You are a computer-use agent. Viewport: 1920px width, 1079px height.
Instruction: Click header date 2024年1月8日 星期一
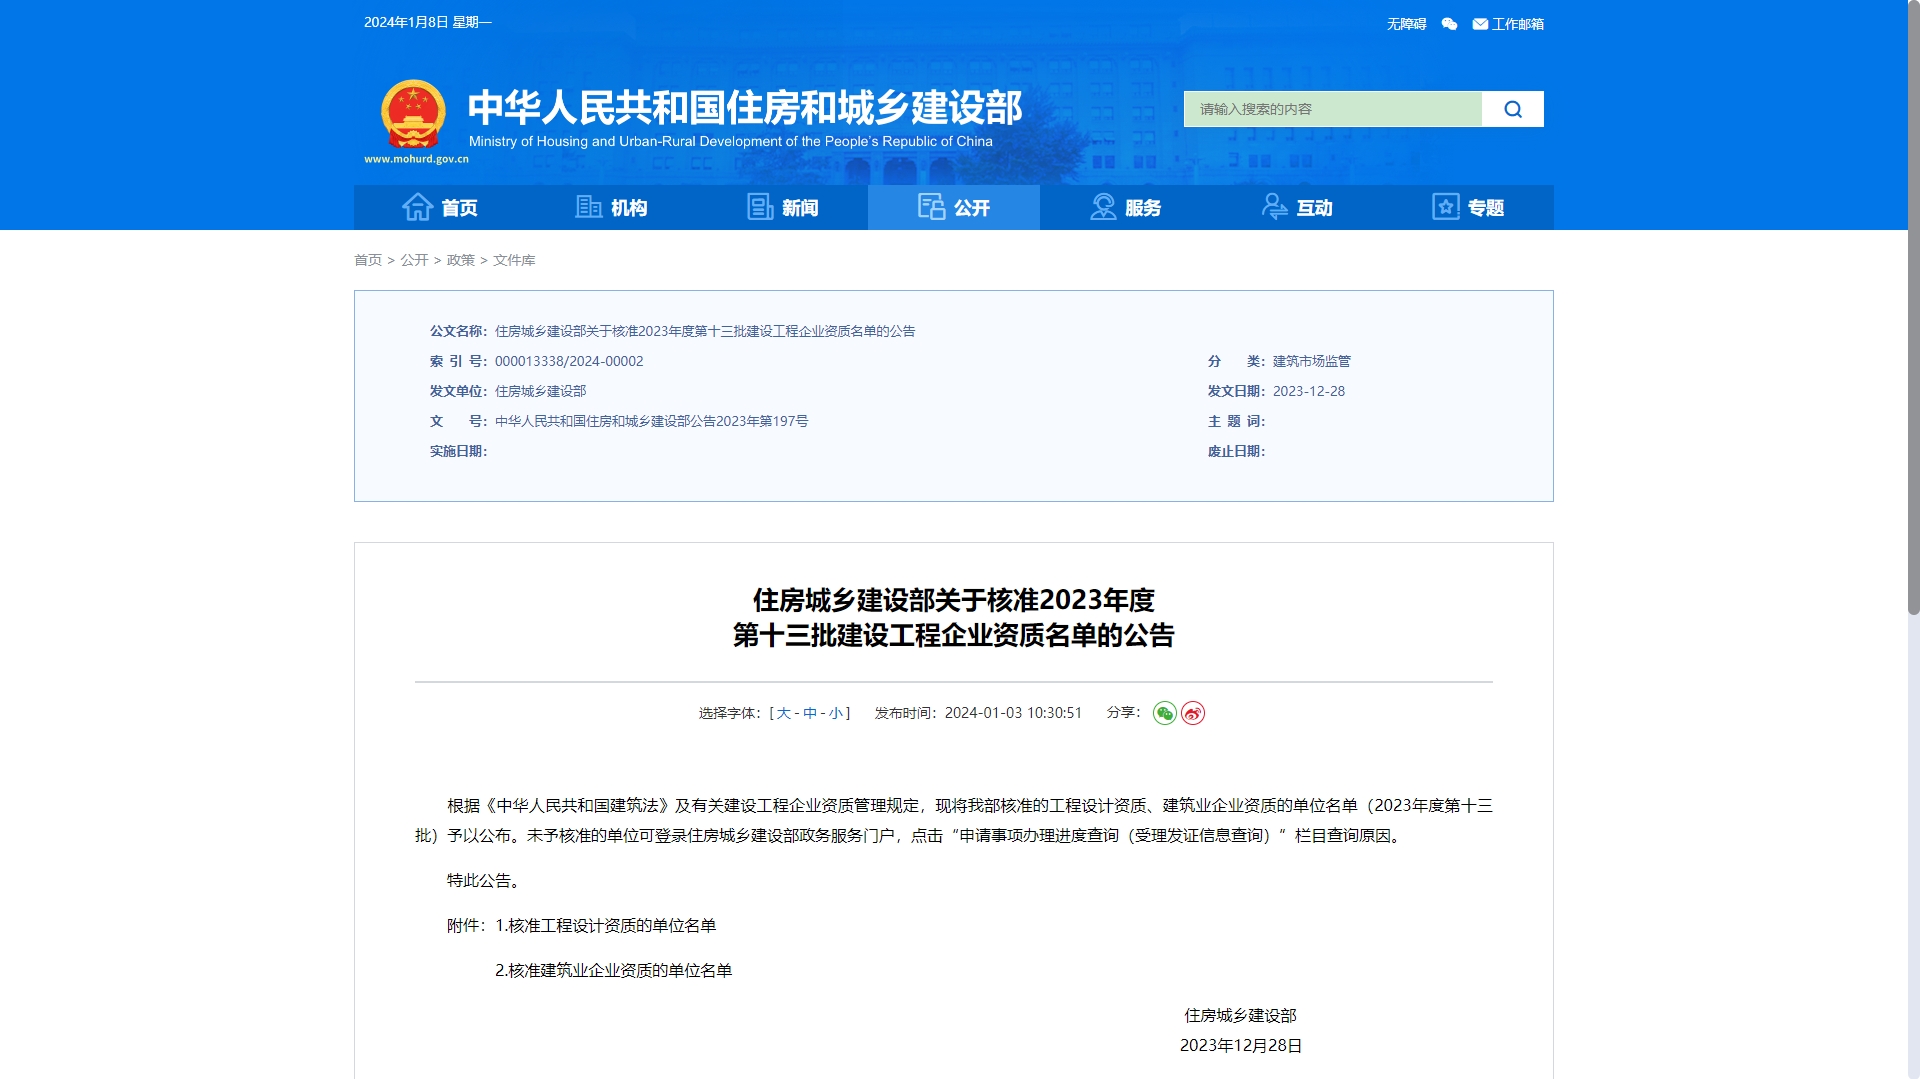428,22
